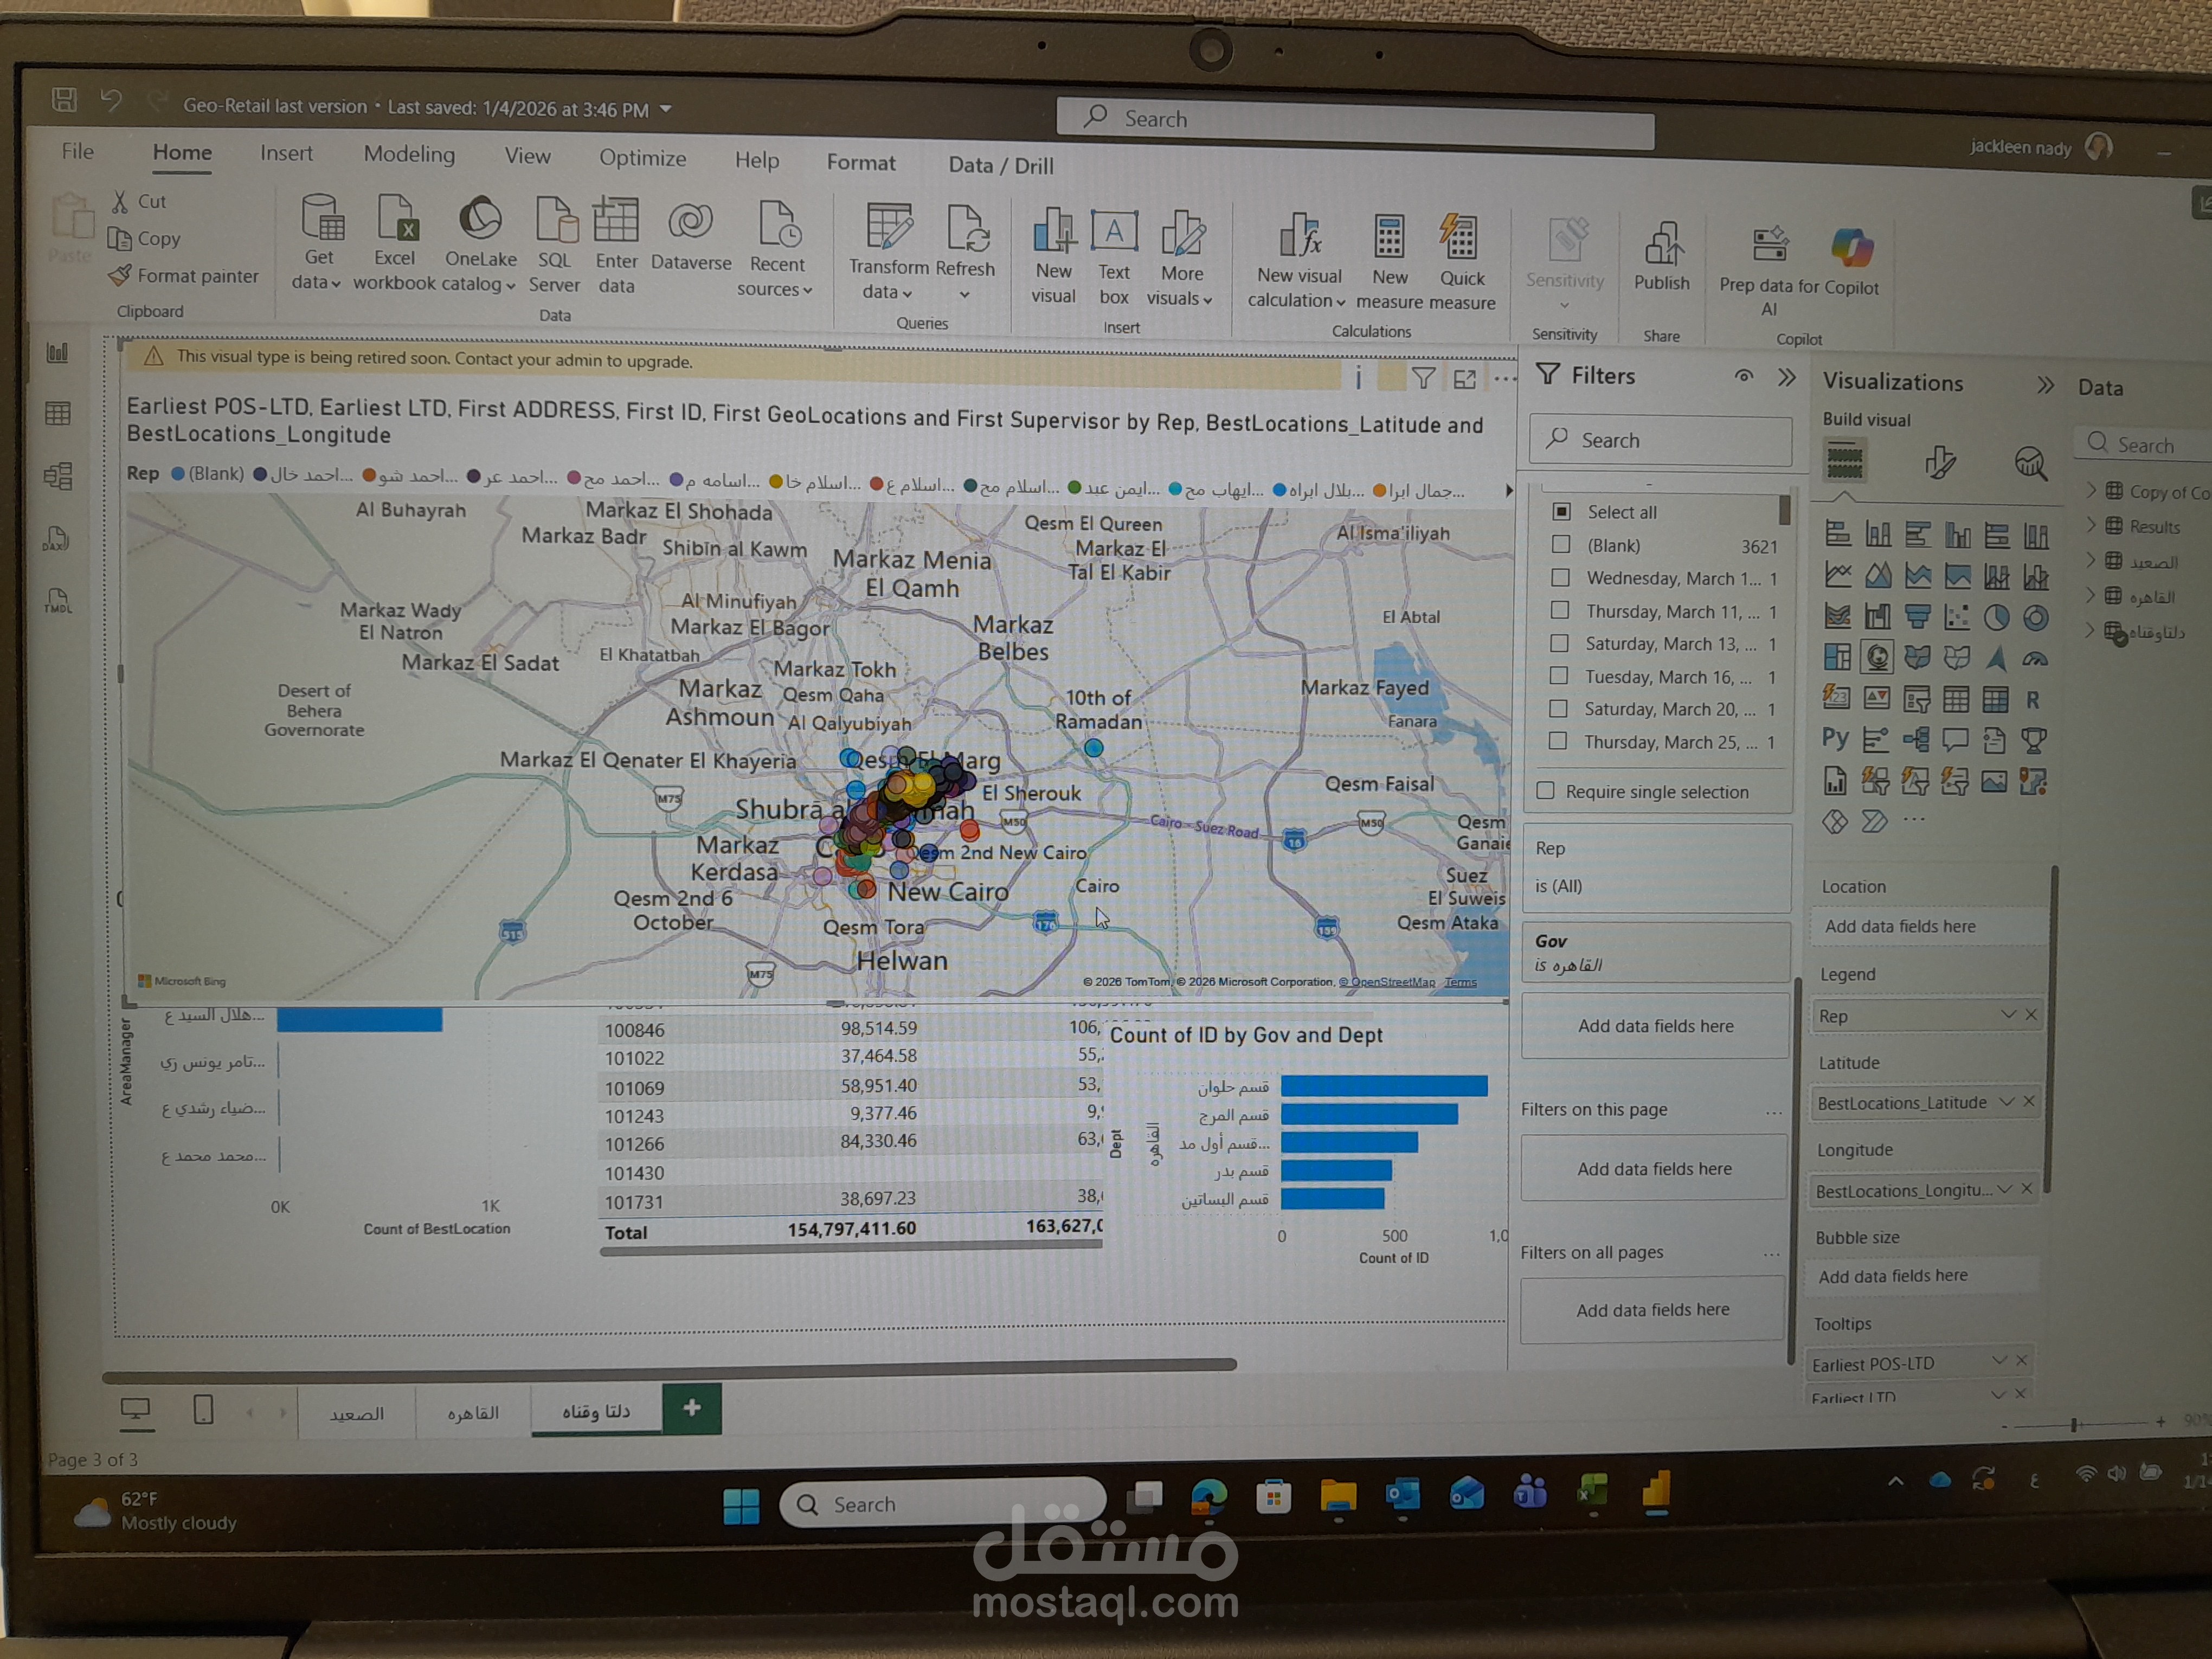
Task: Switch to Report view in left sidebar
Action: tap(58, 352)
